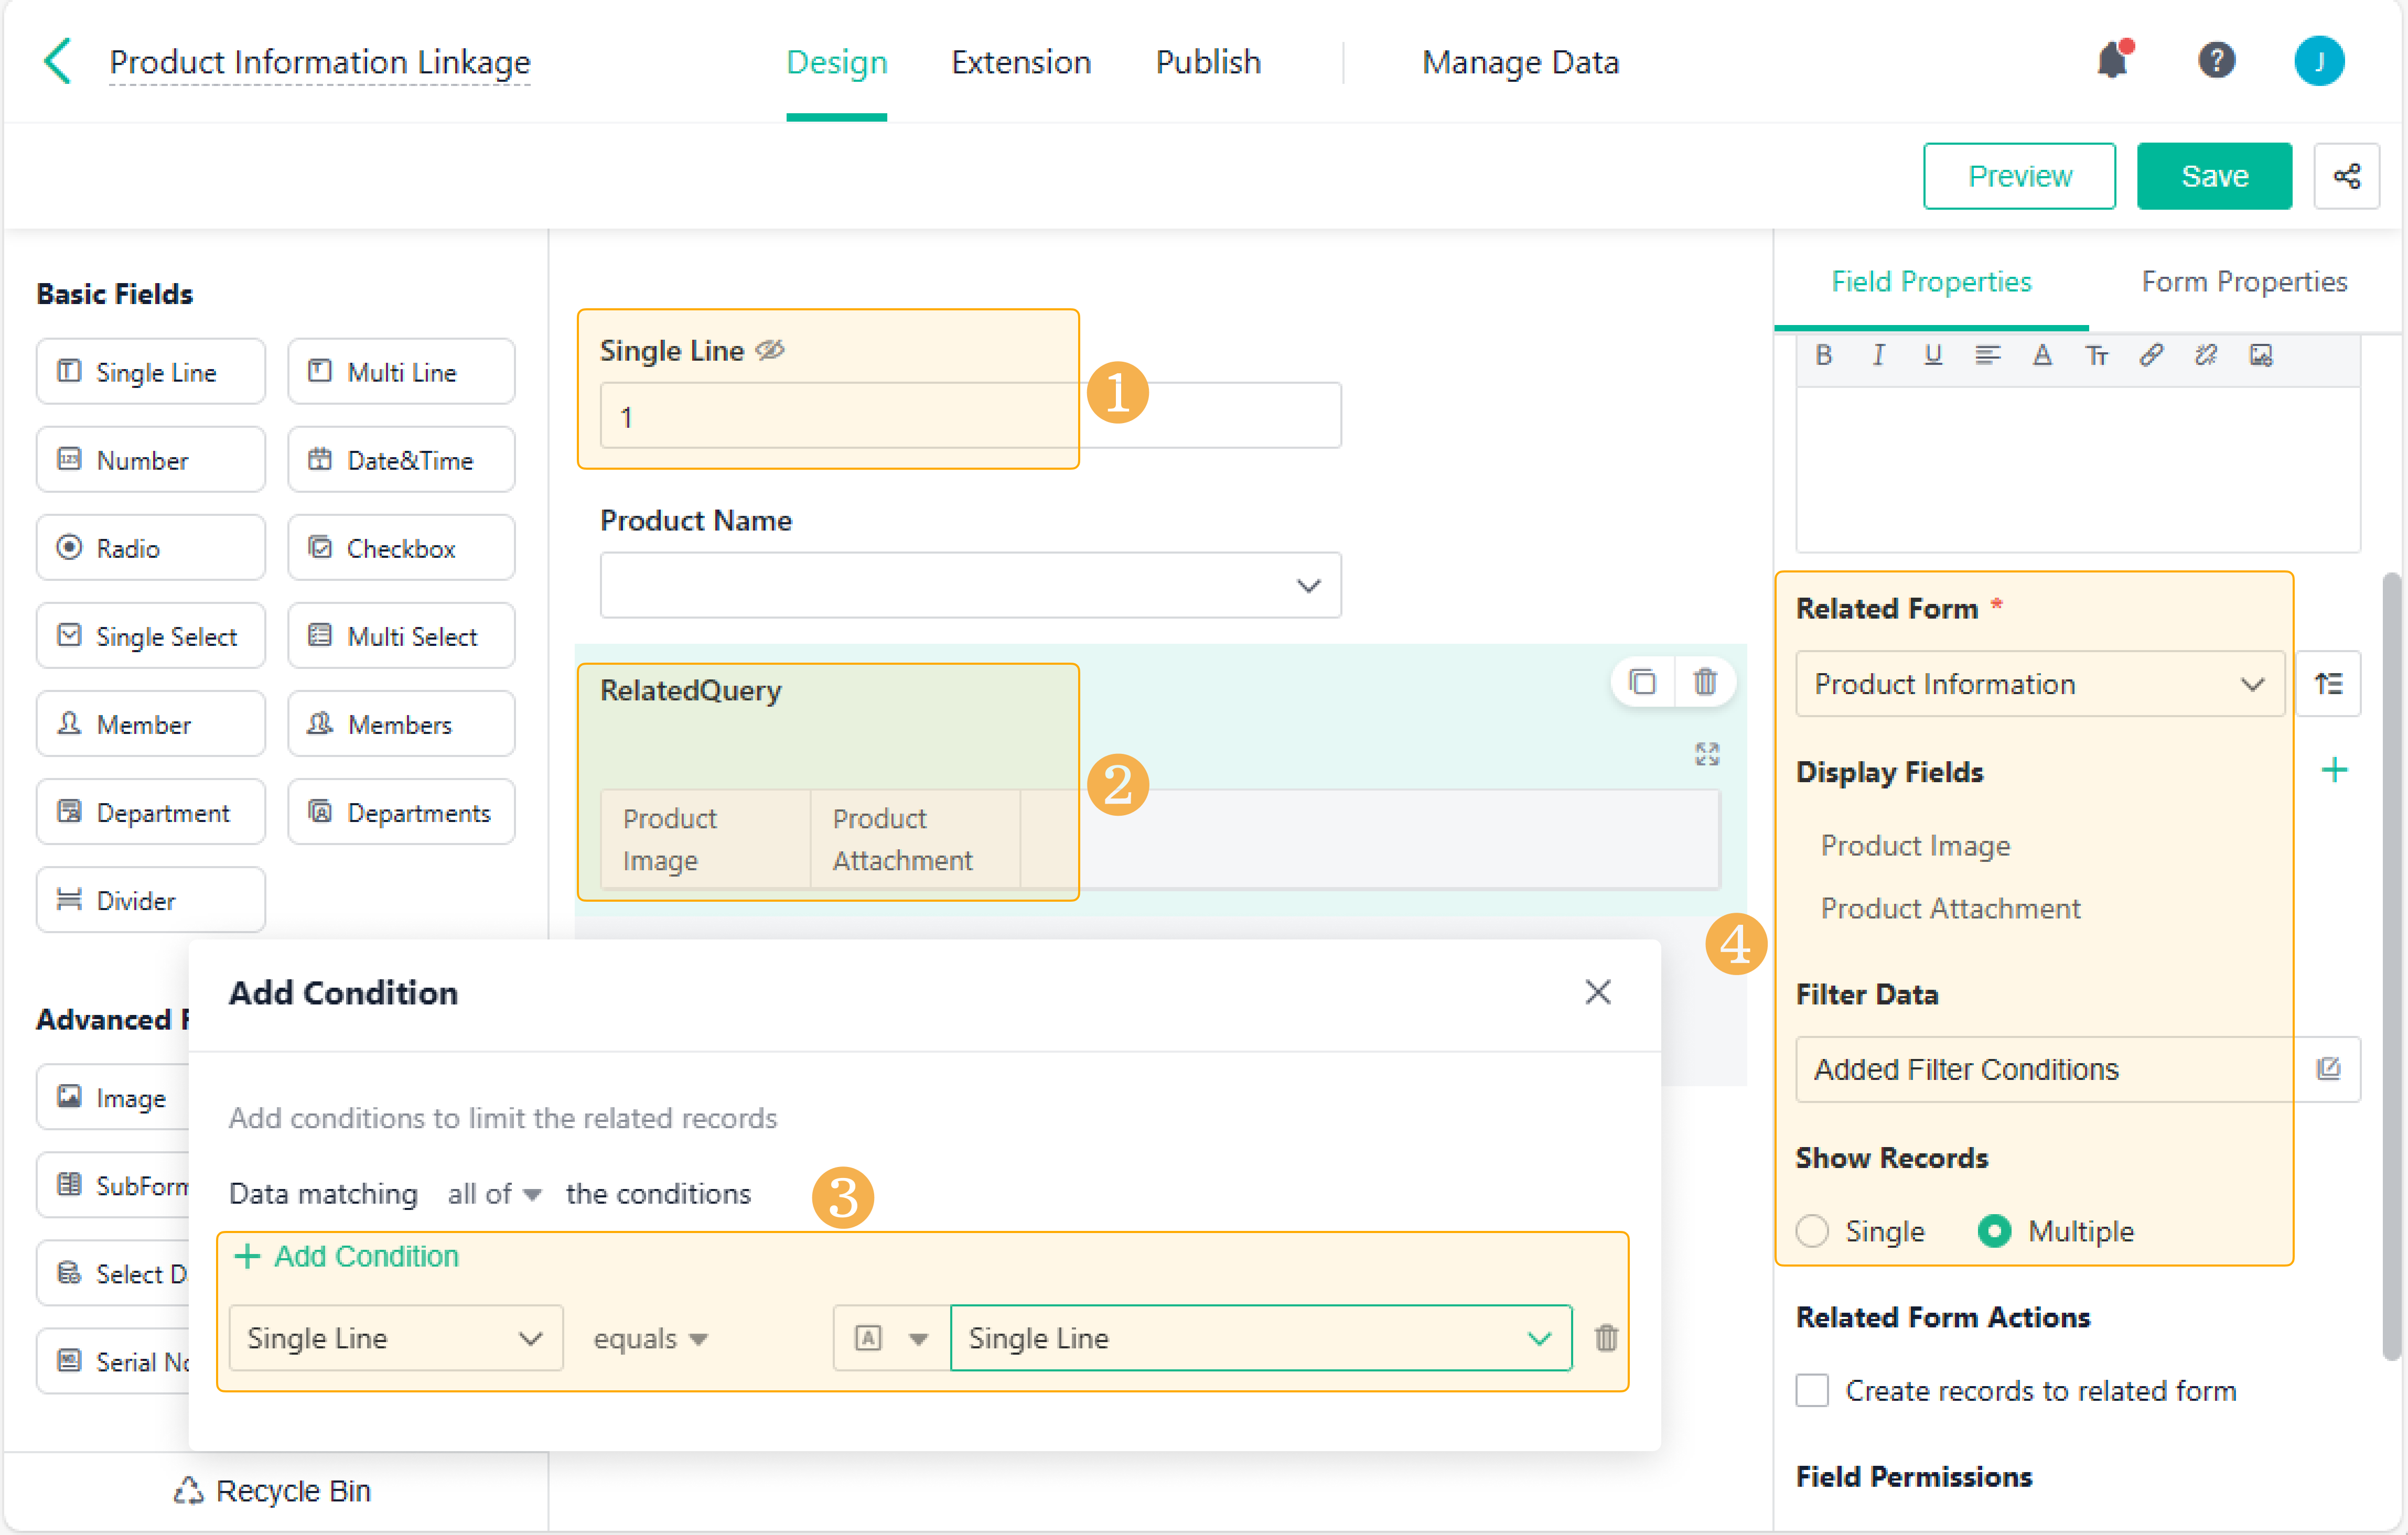Open condition field Single Line dropdown
The image size is (2408, 1535).
coord(396,1338)
